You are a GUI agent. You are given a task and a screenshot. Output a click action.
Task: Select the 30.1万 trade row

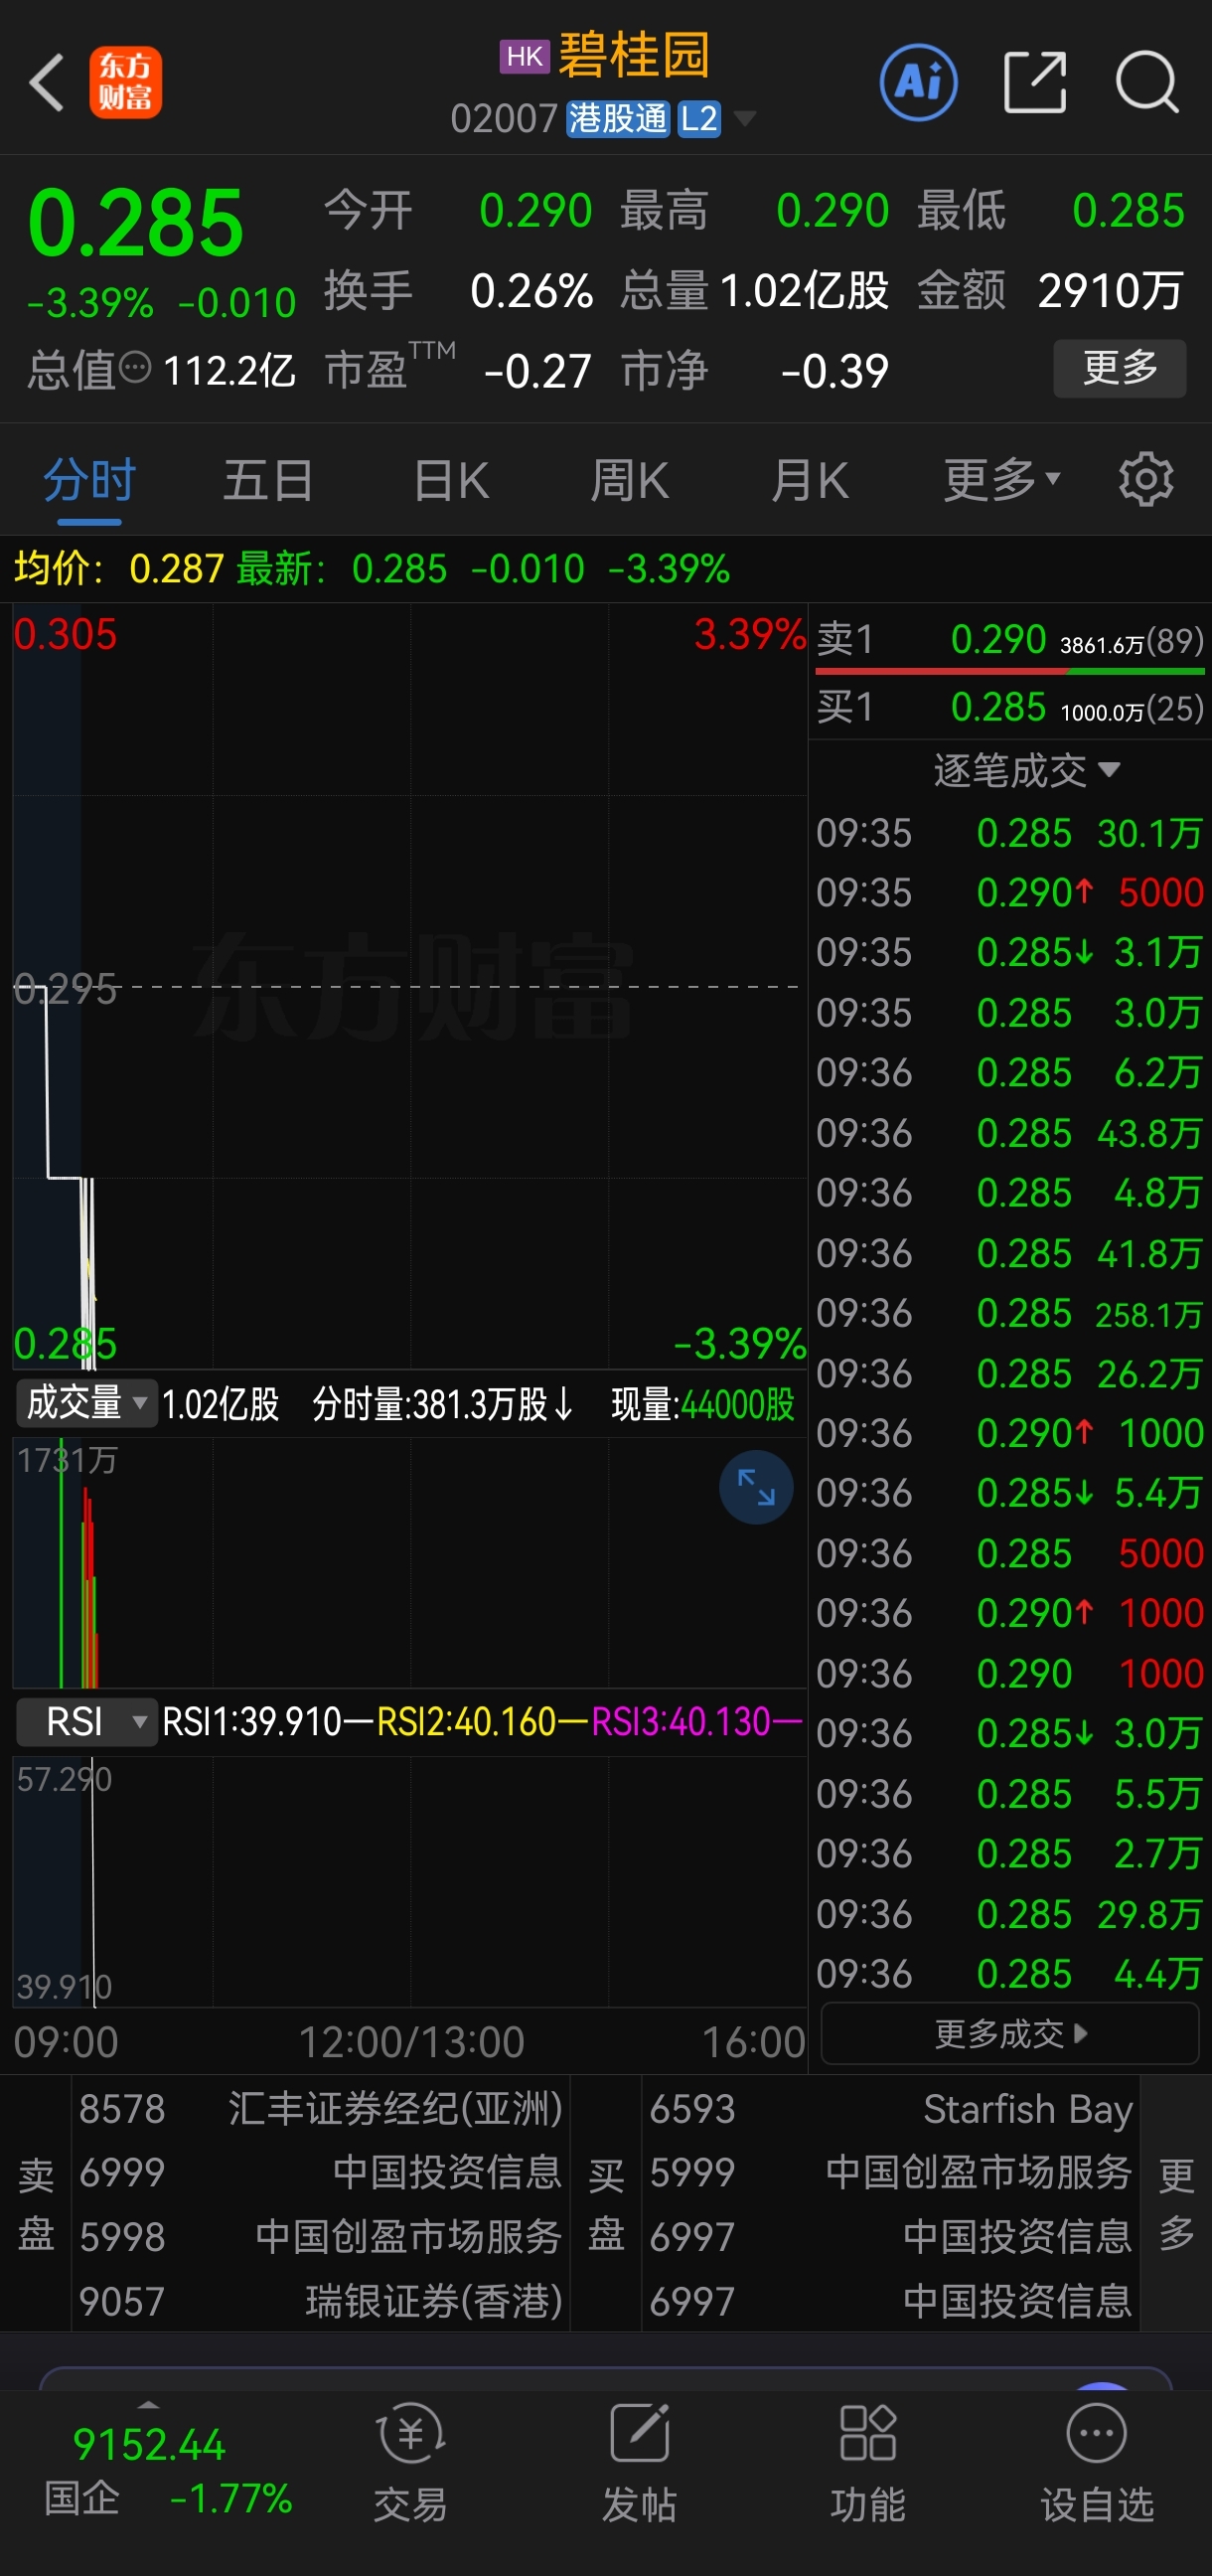pyautogui.click(x=1009, y=832)
